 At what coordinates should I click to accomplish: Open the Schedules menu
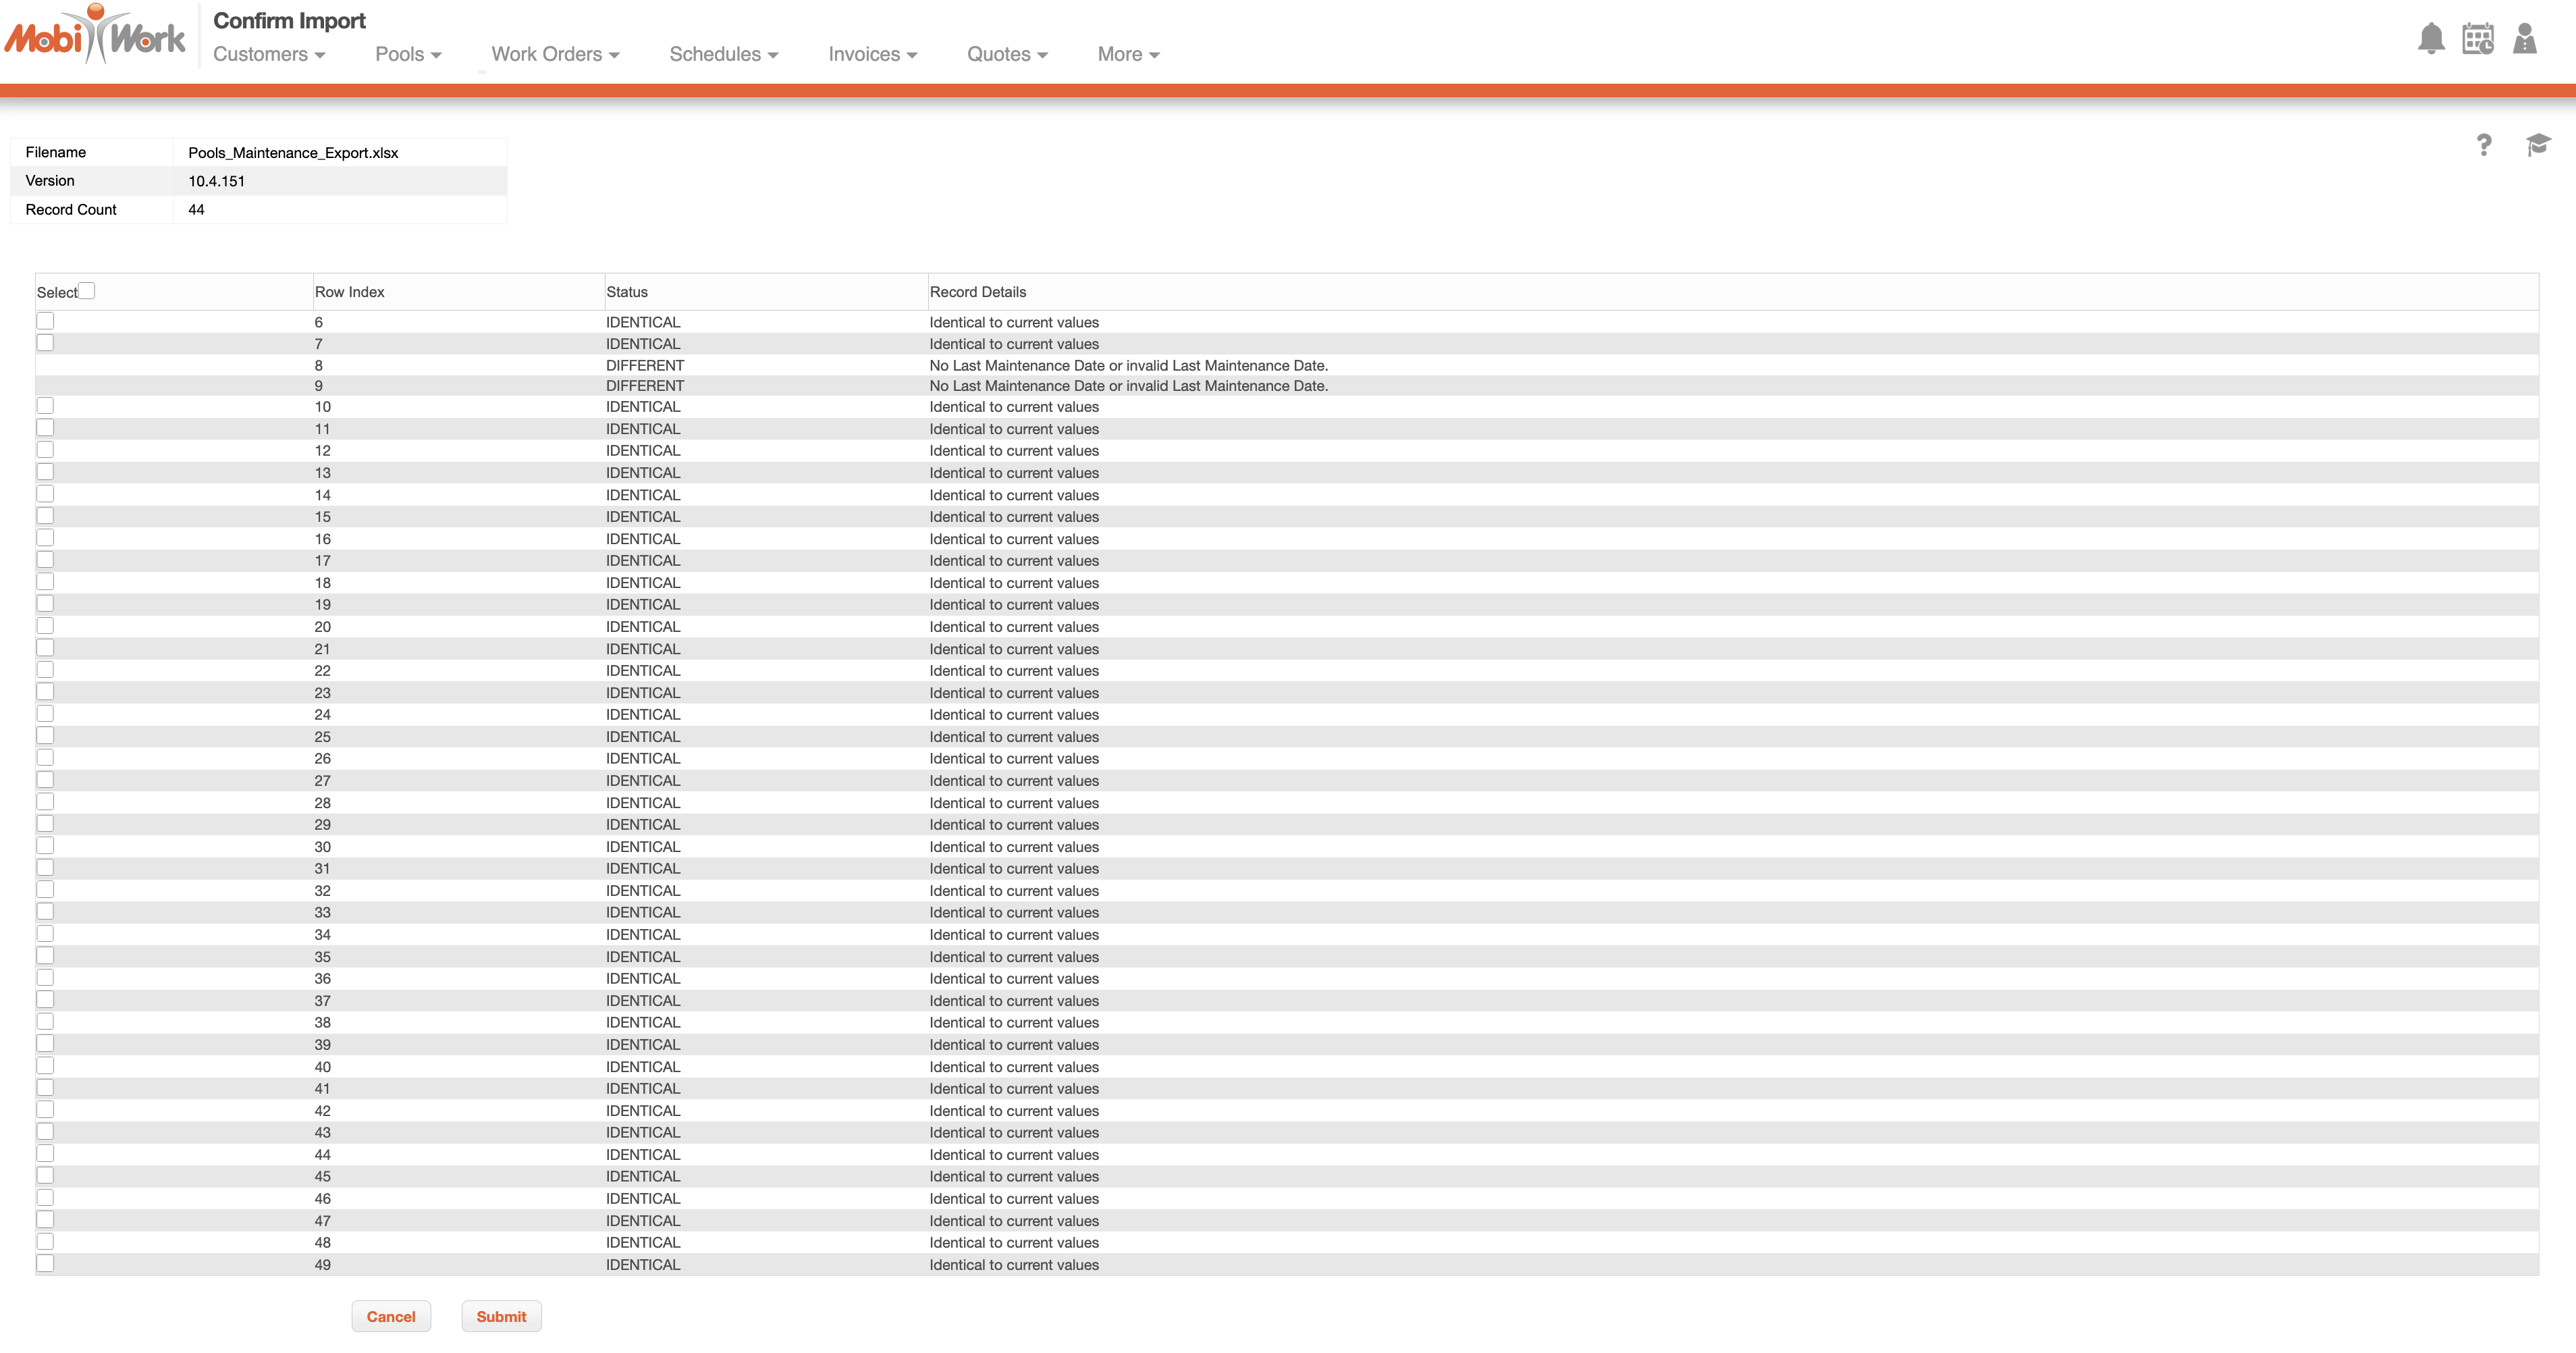[723, 54]
